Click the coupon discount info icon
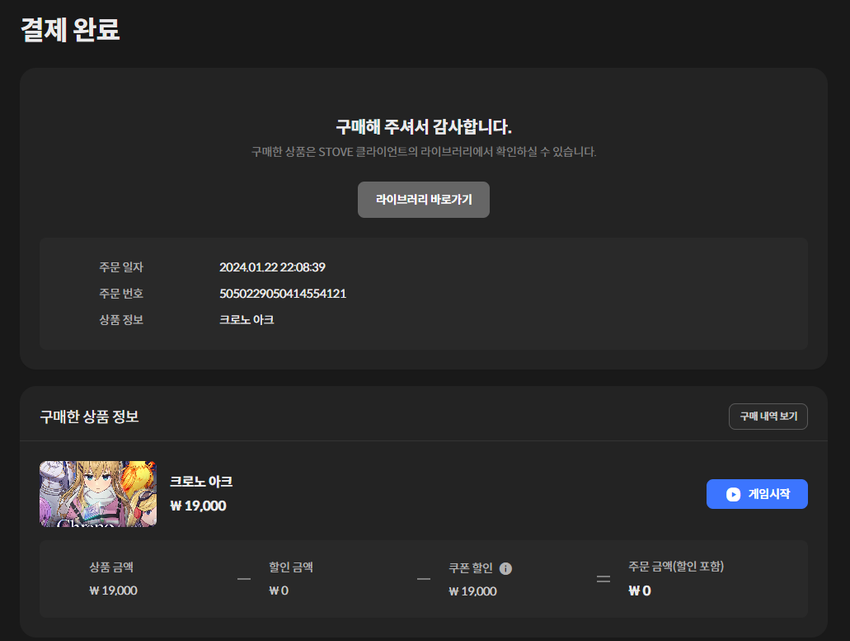 505,568
